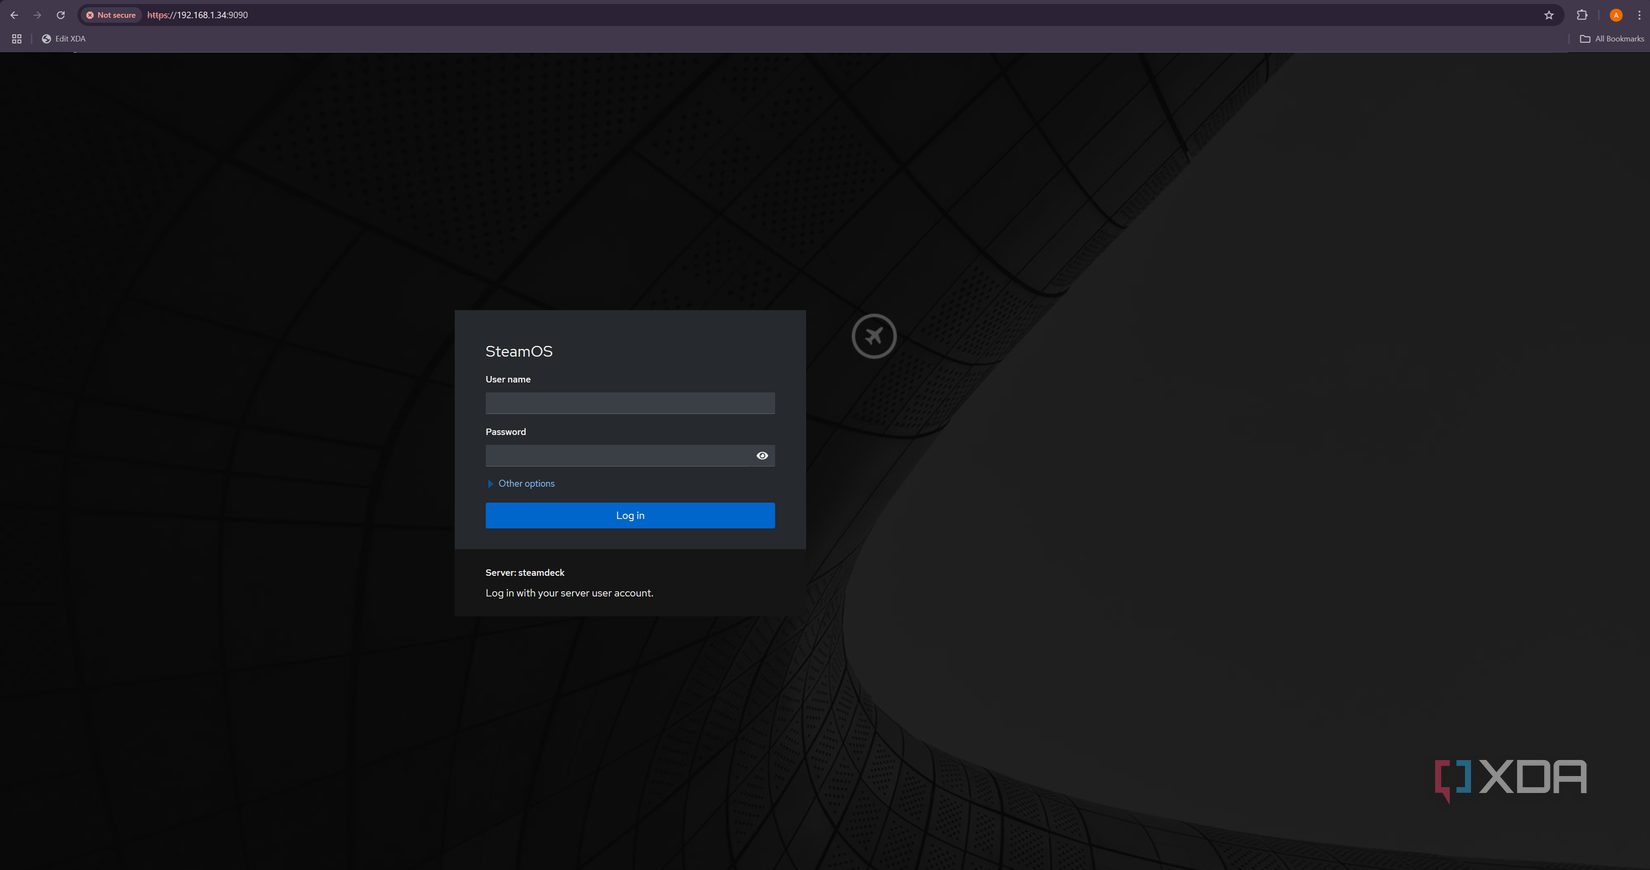Go back using browser back arrow

(14, 15)
